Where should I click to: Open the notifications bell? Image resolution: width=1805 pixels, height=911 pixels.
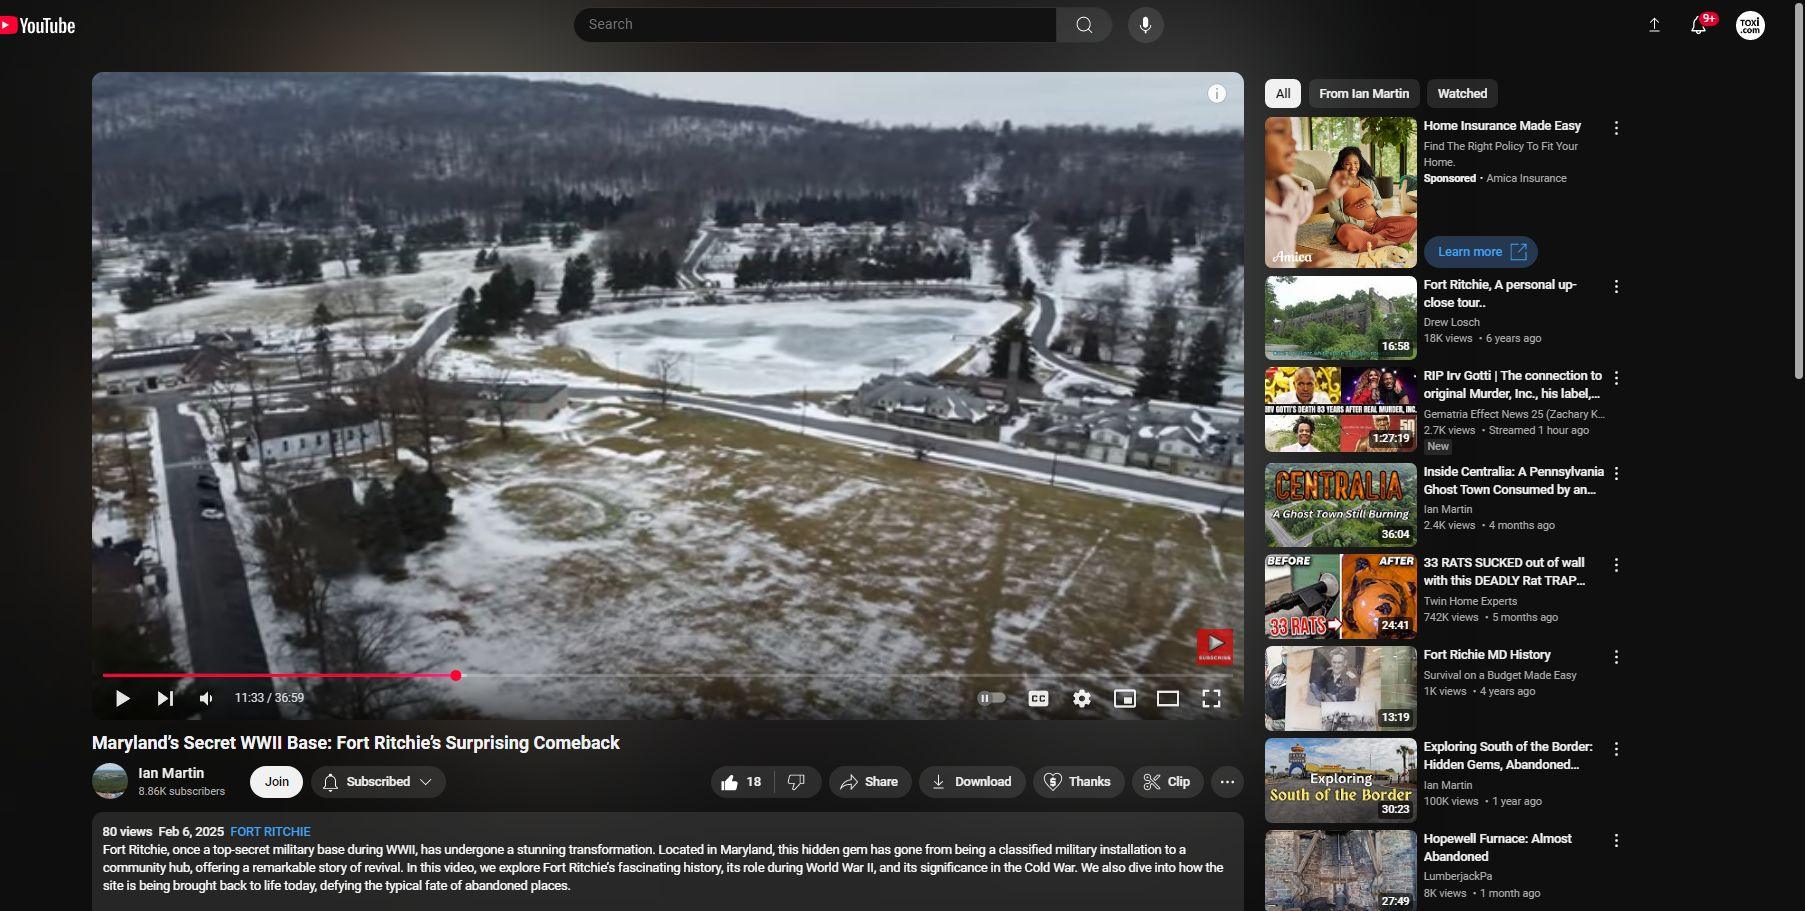point(1698,26)
